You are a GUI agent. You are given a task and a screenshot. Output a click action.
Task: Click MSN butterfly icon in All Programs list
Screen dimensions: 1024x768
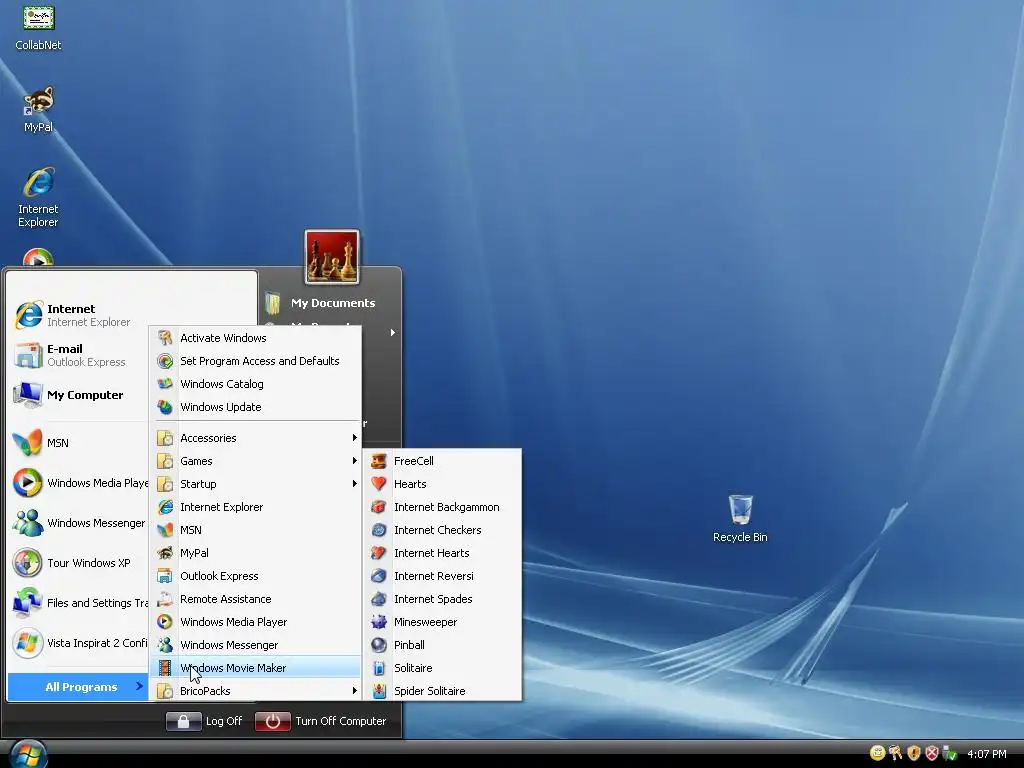point(165,530)
